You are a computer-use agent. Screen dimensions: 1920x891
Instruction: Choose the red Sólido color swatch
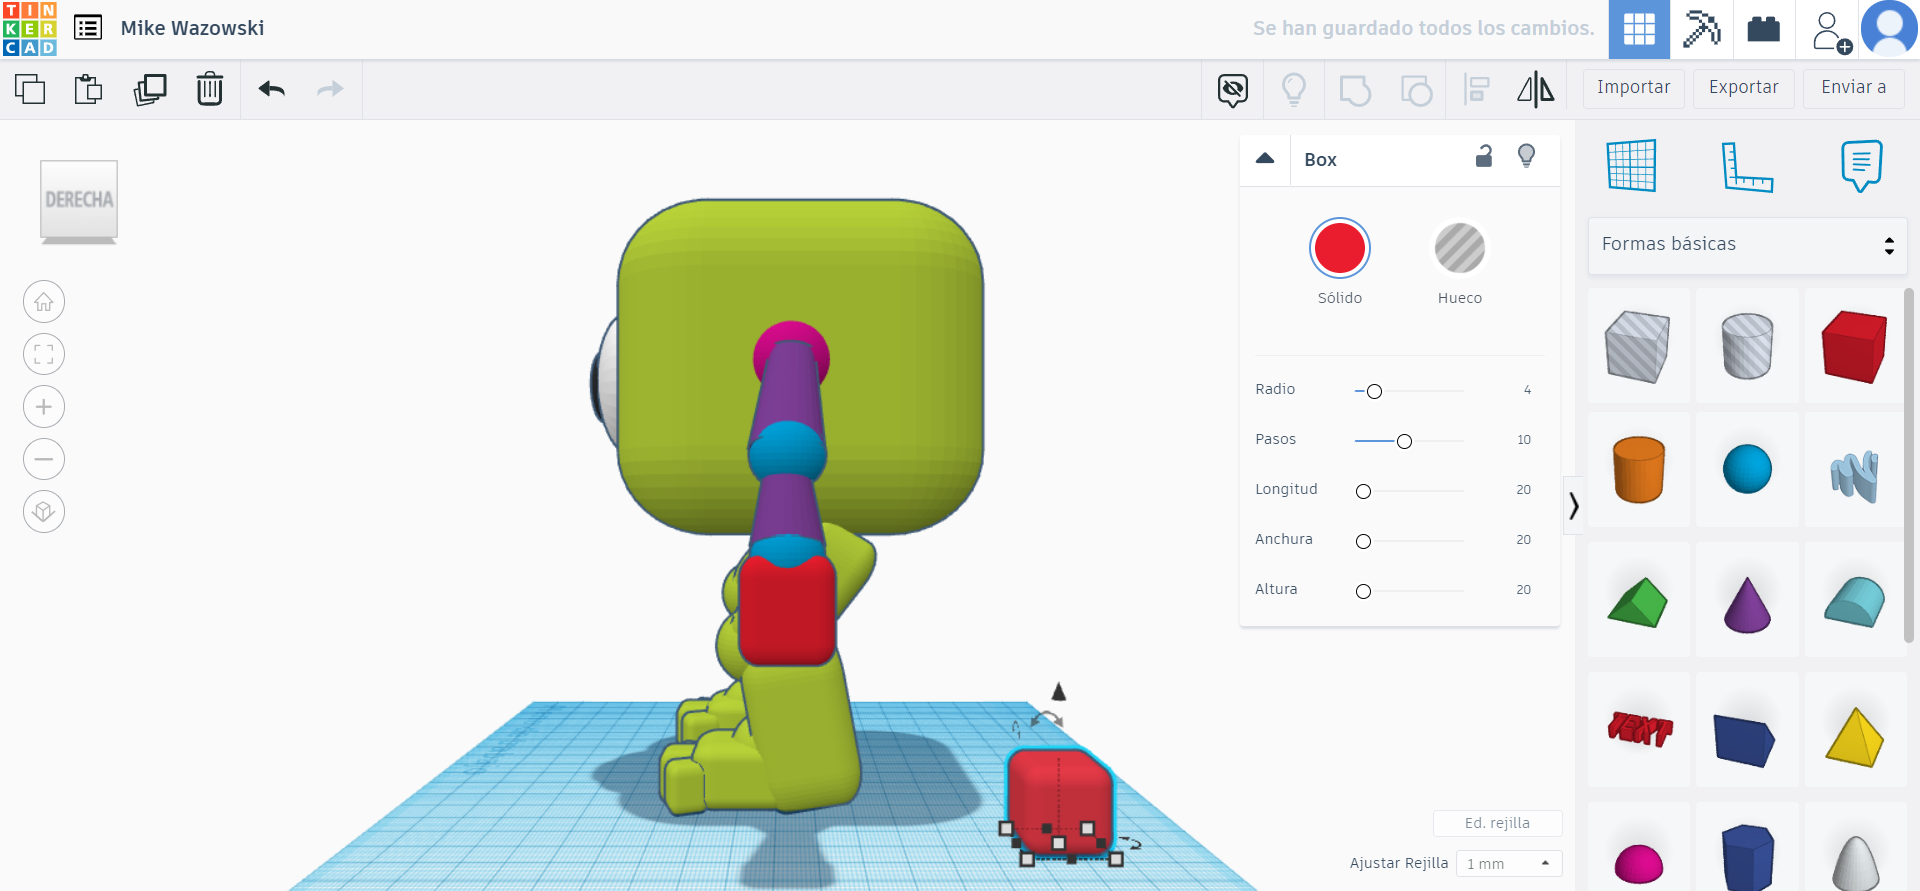point(1340,248)
